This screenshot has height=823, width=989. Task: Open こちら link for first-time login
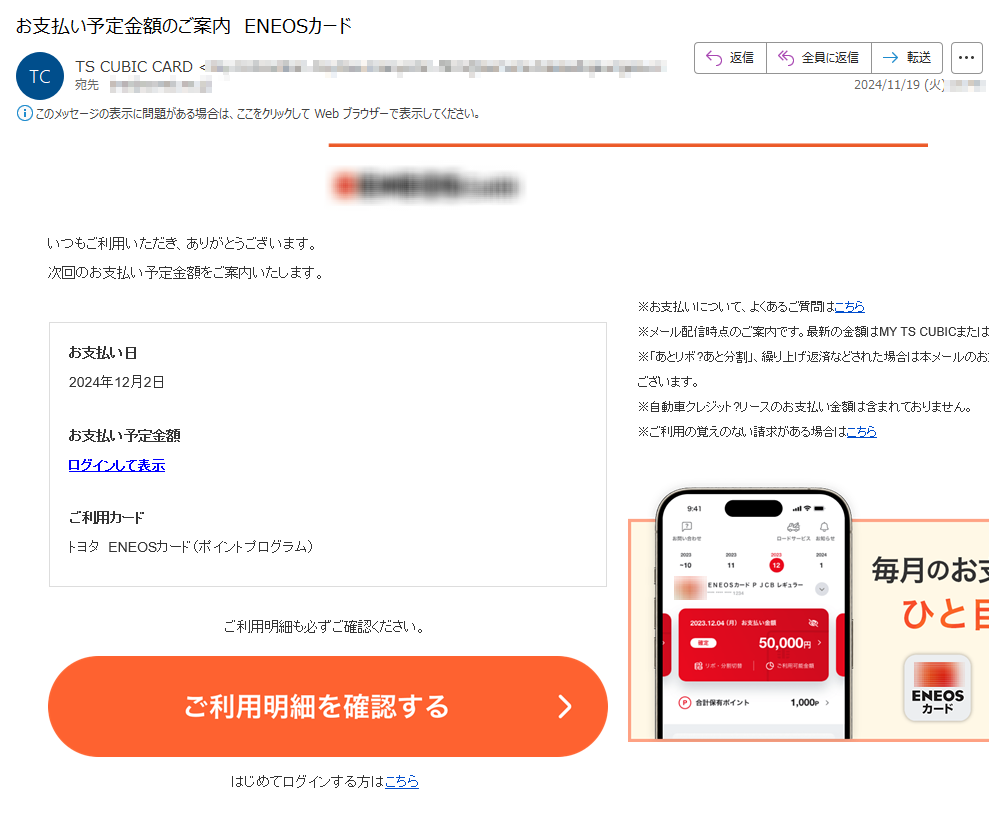[x=402, y=781]
